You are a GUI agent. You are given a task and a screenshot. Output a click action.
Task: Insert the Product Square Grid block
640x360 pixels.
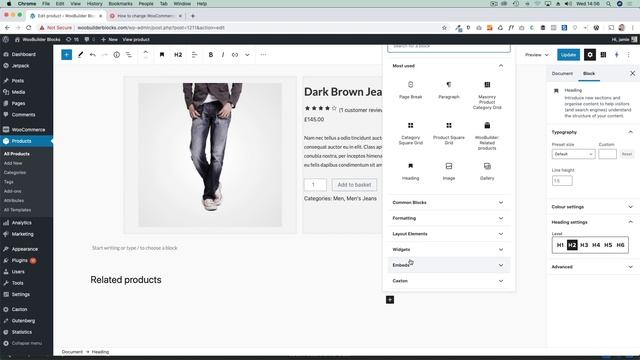pos(449,133)
